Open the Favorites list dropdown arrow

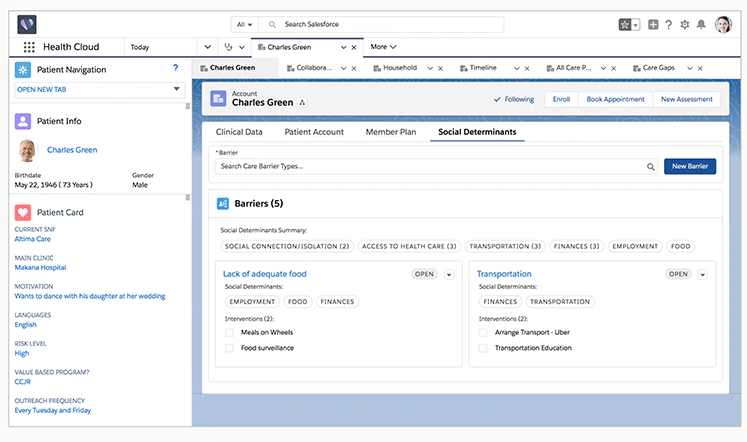click(636, 25)
